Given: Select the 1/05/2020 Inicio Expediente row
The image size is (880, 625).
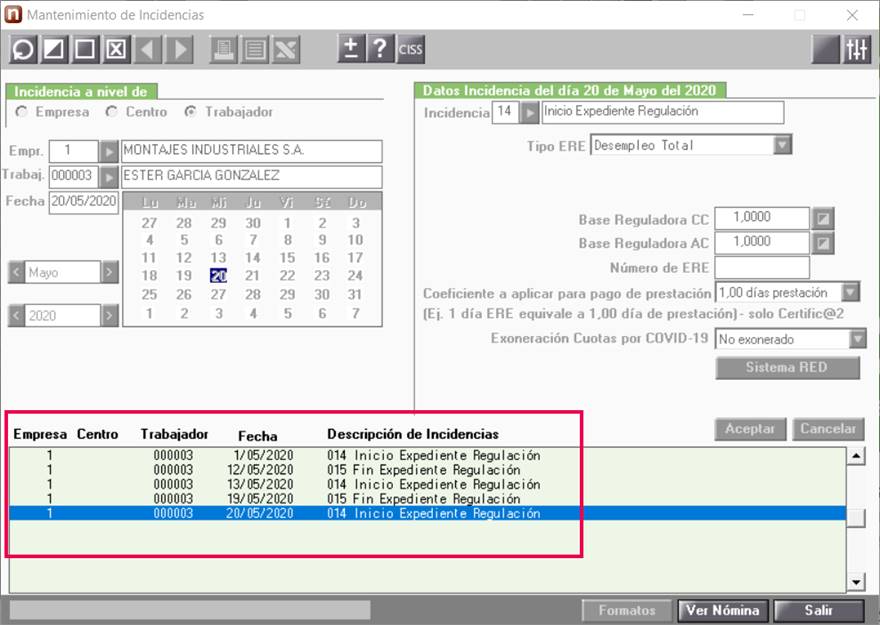Looking at the screenshot, I should 427,455.
